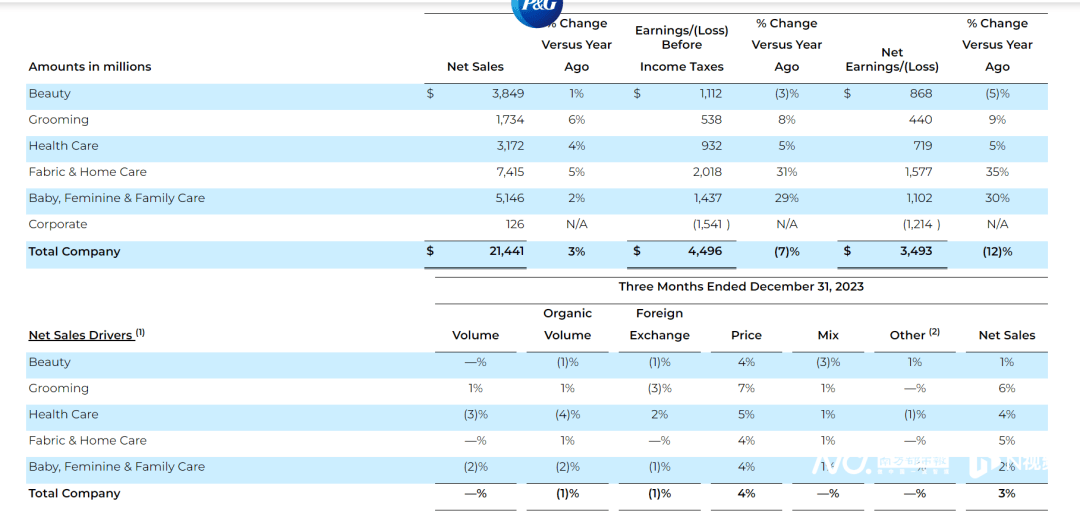This screenshot has height=514, width=1080.
Task: Select Total Company drivers net sales 3%
Action: click(1007, 493)
